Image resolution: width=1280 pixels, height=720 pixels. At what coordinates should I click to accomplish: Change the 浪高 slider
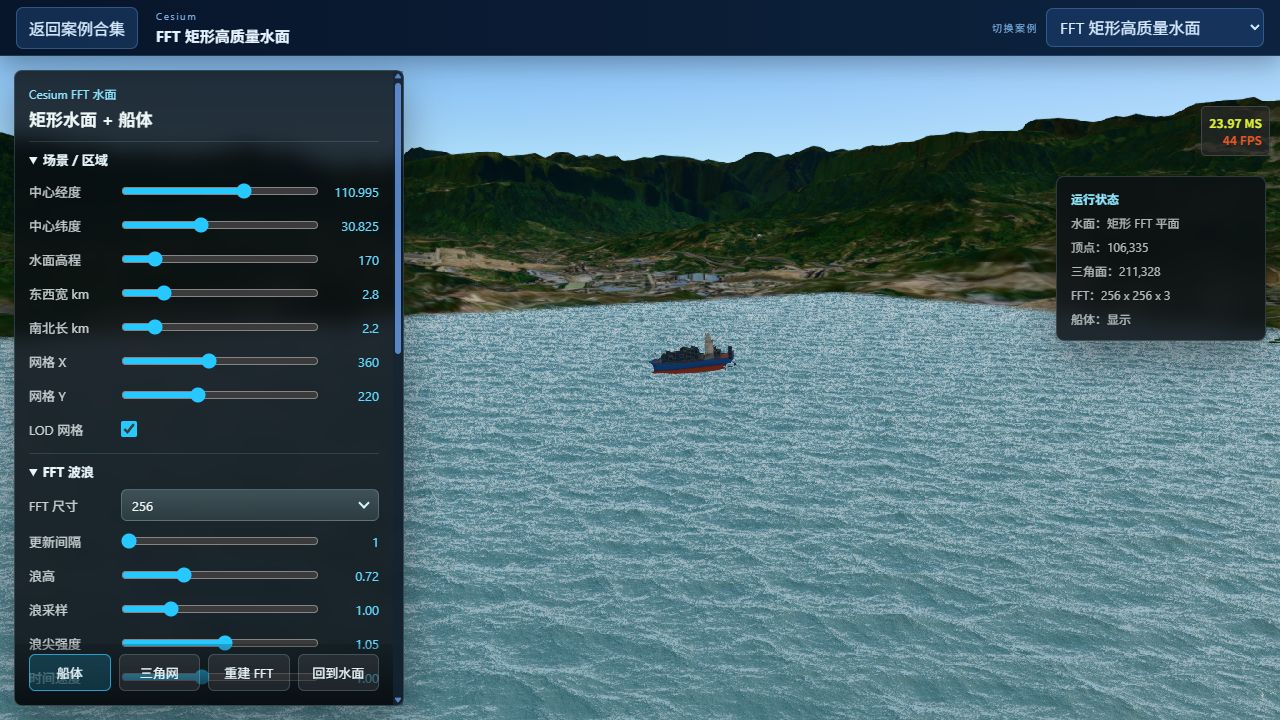coord(220,575)
